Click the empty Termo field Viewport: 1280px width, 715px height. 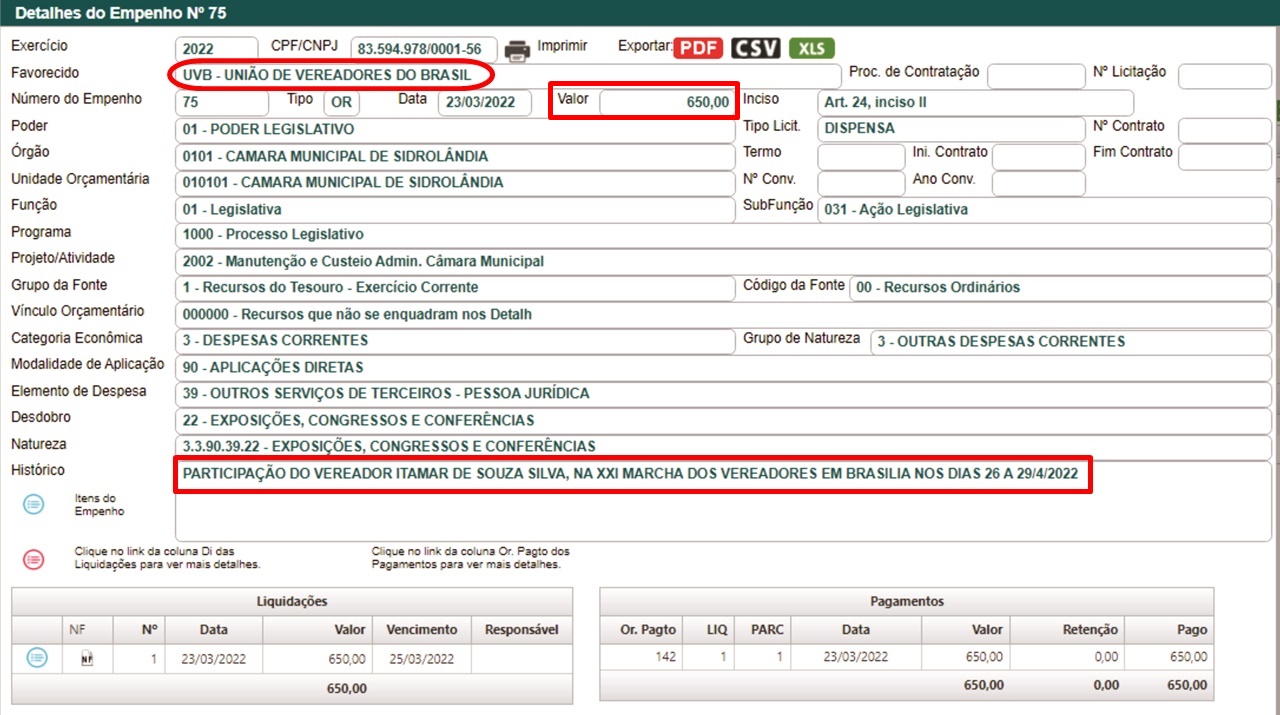pyautogui.click(x=861, y=157)
